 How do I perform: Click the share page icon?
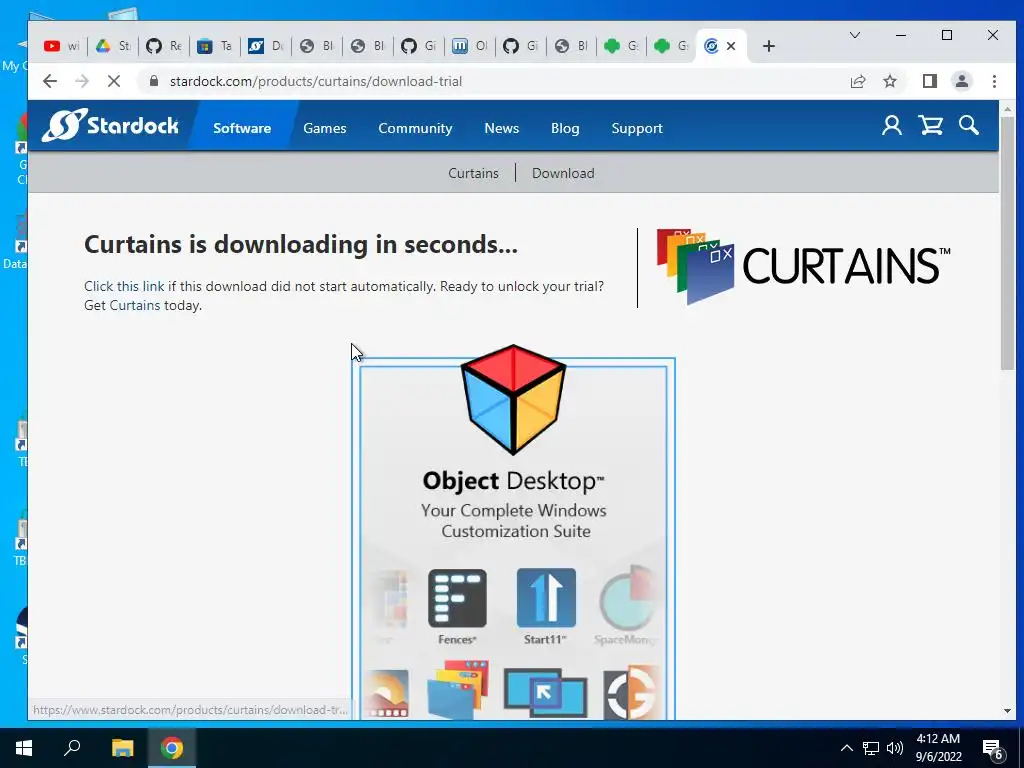857,81
